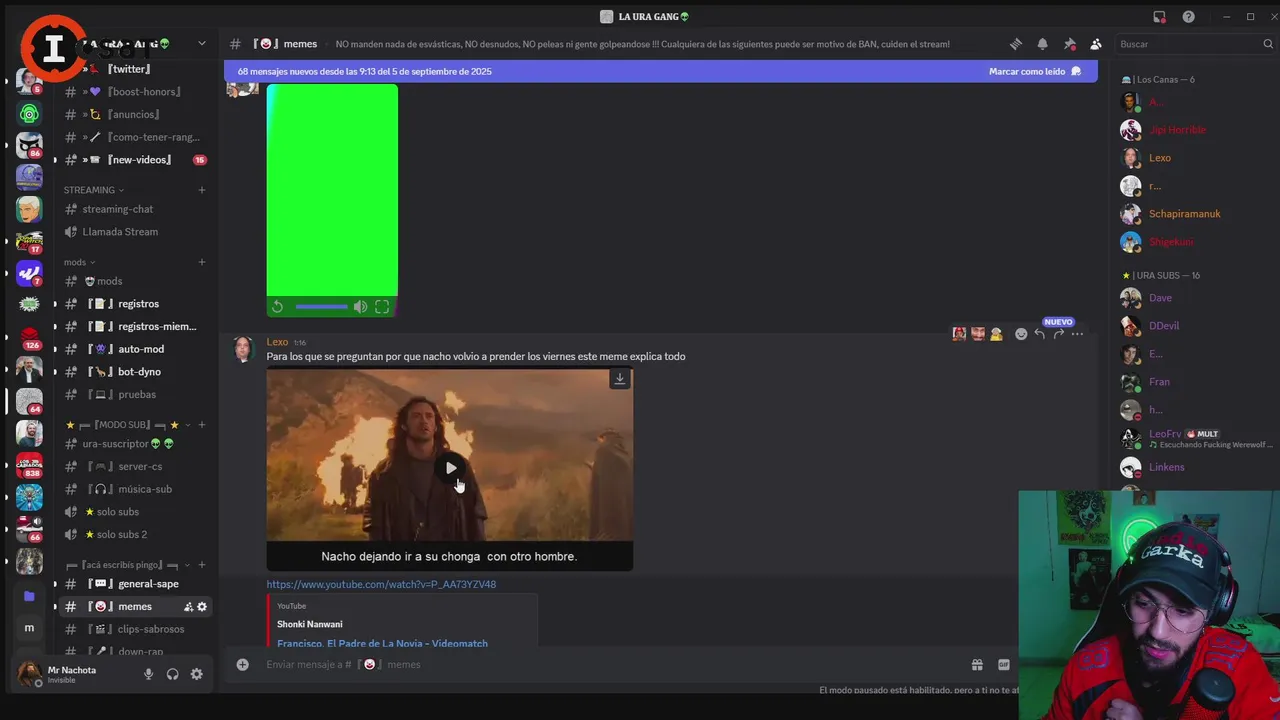This screenshot has width=1280, height=720.
Task: Create channel in the STREAMING category plus
Action: (x=202, y=190)
